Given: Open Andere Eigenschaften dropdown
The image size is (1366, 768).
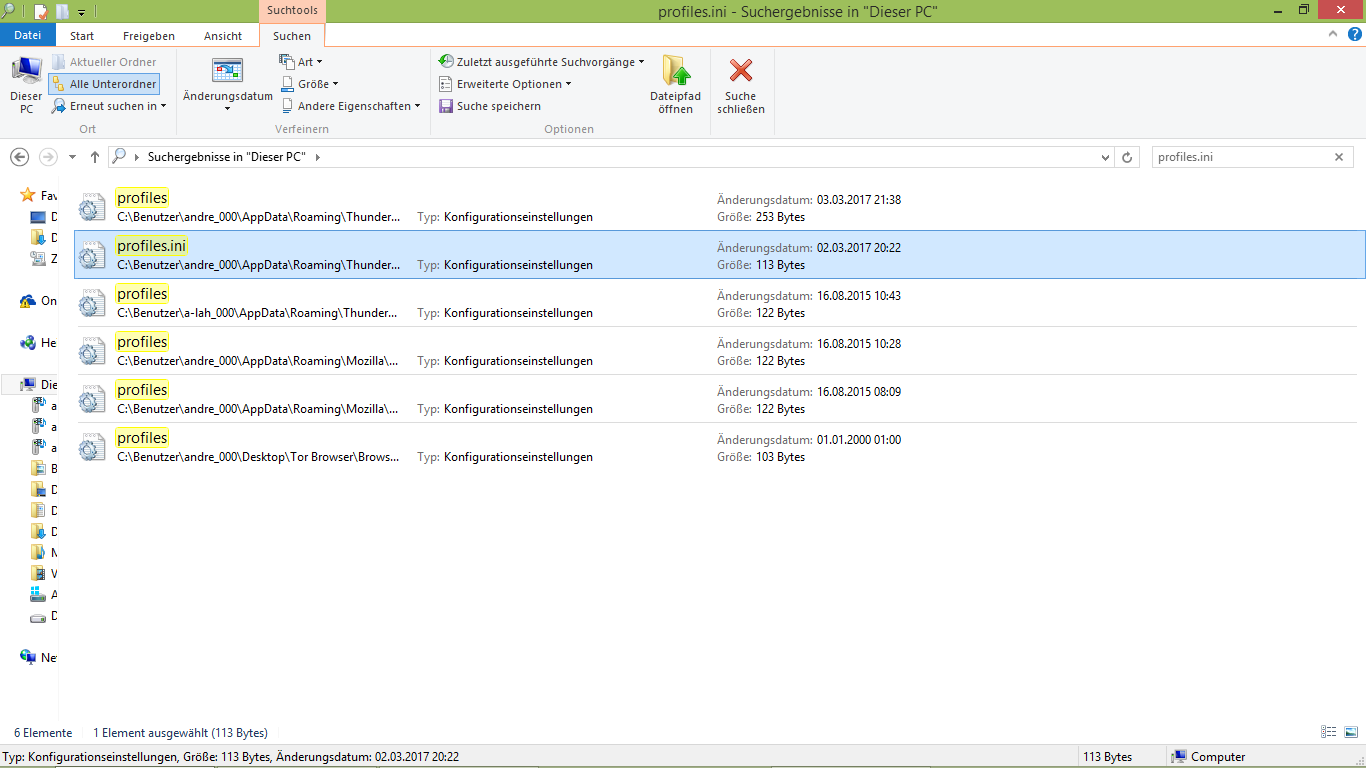Looking at the screenshot, I should point(349,106).
